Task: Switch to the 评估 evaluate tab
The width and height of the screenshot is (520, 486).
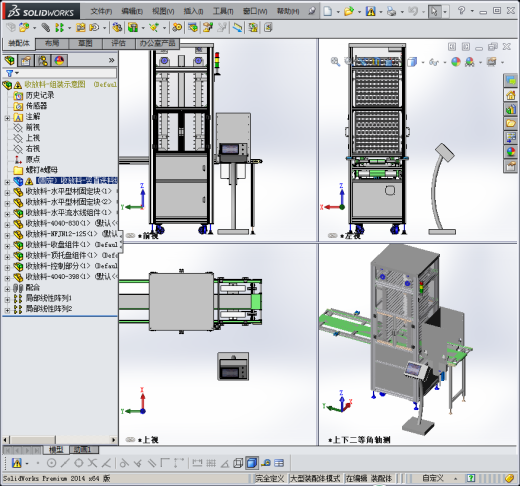Action: (118, 43)
